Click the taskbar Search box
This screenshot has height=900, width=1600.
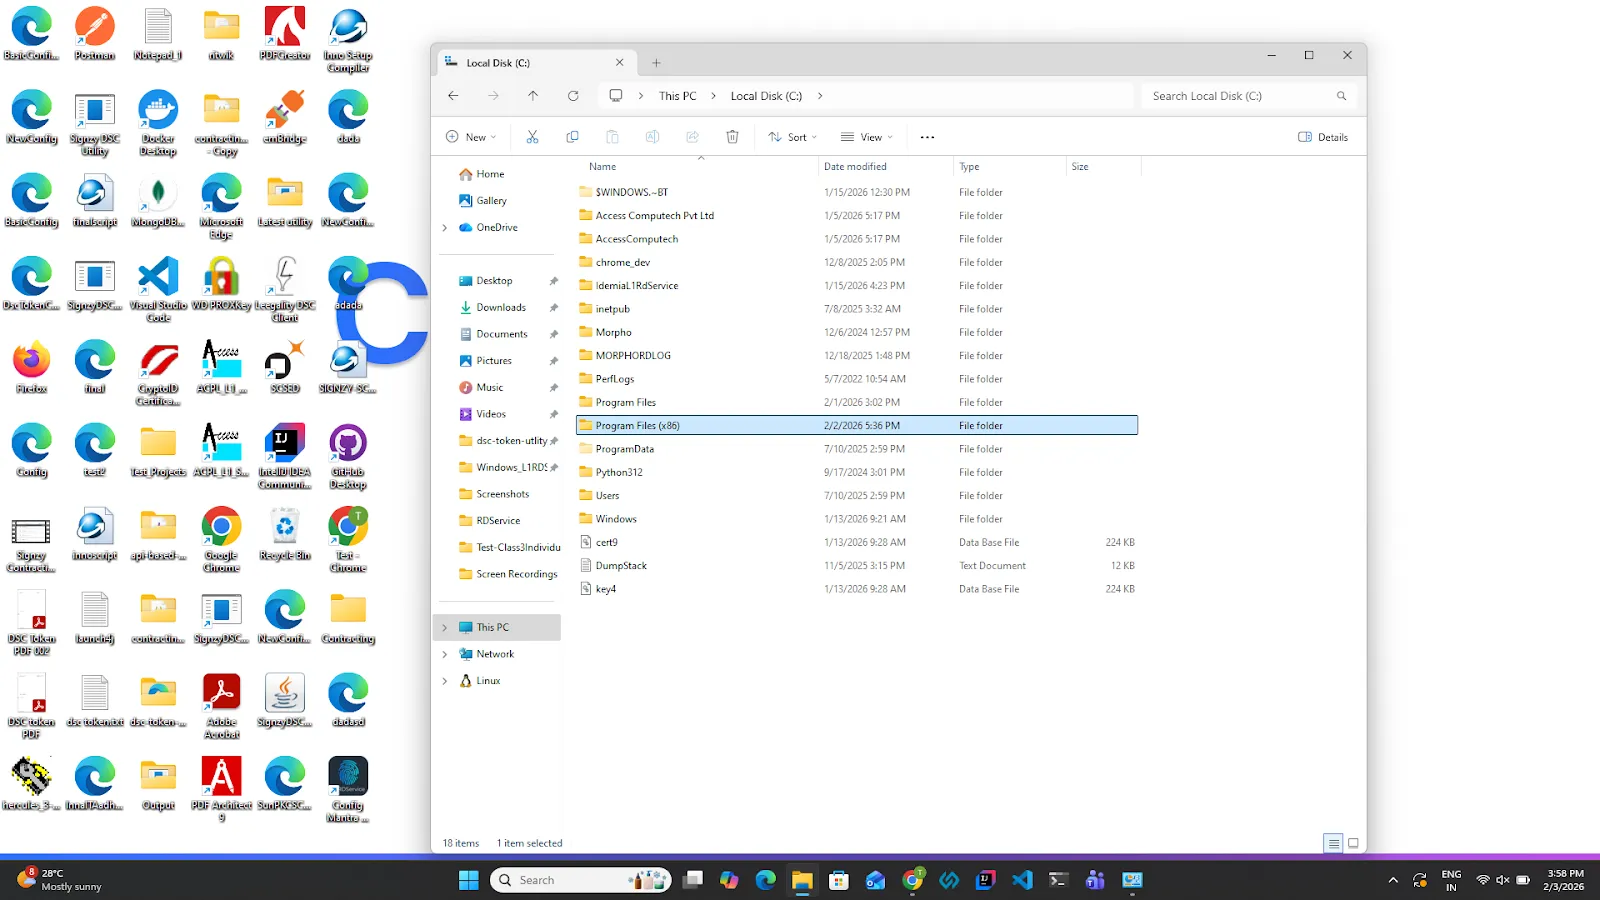pos(580,880)
